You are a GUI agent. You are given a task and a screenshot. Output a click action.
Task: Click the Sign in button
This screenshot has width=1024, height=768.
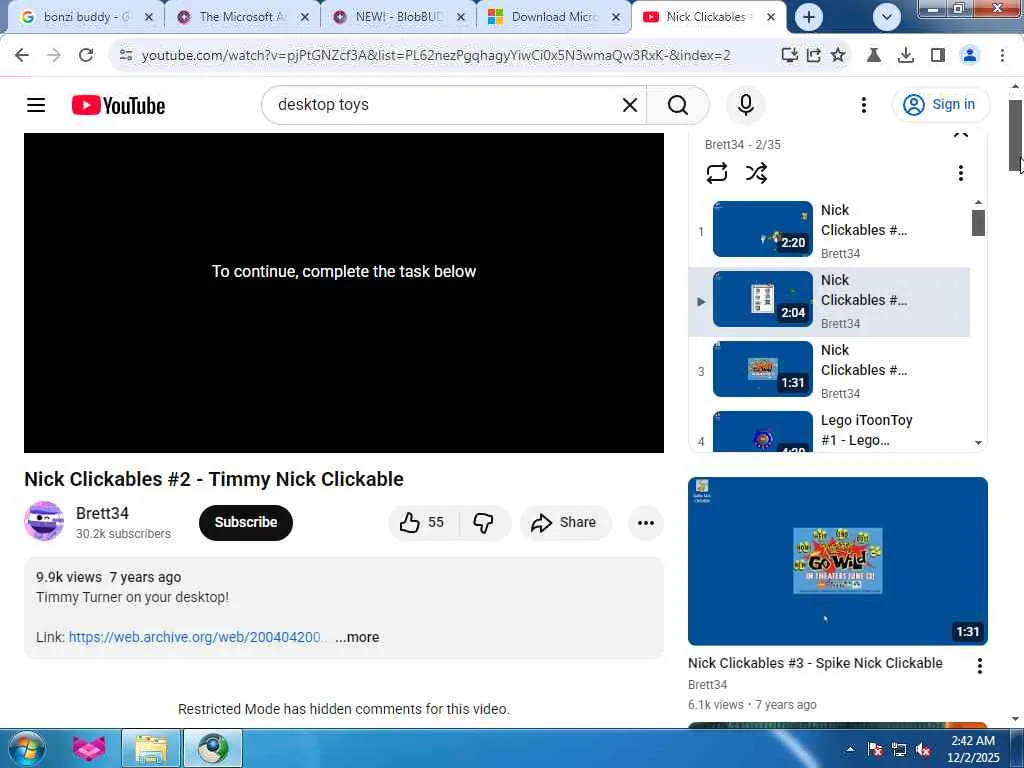point(940,104)
